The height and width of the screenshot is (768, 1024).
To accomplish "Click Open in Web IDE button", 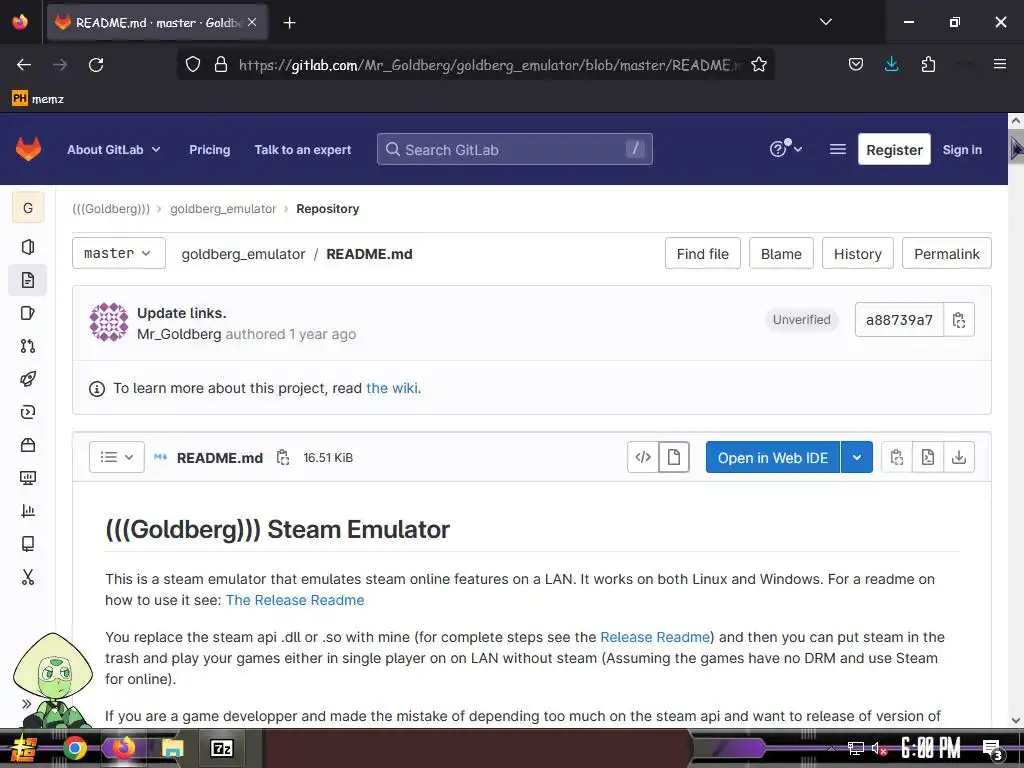I will (x=773, y=457).
